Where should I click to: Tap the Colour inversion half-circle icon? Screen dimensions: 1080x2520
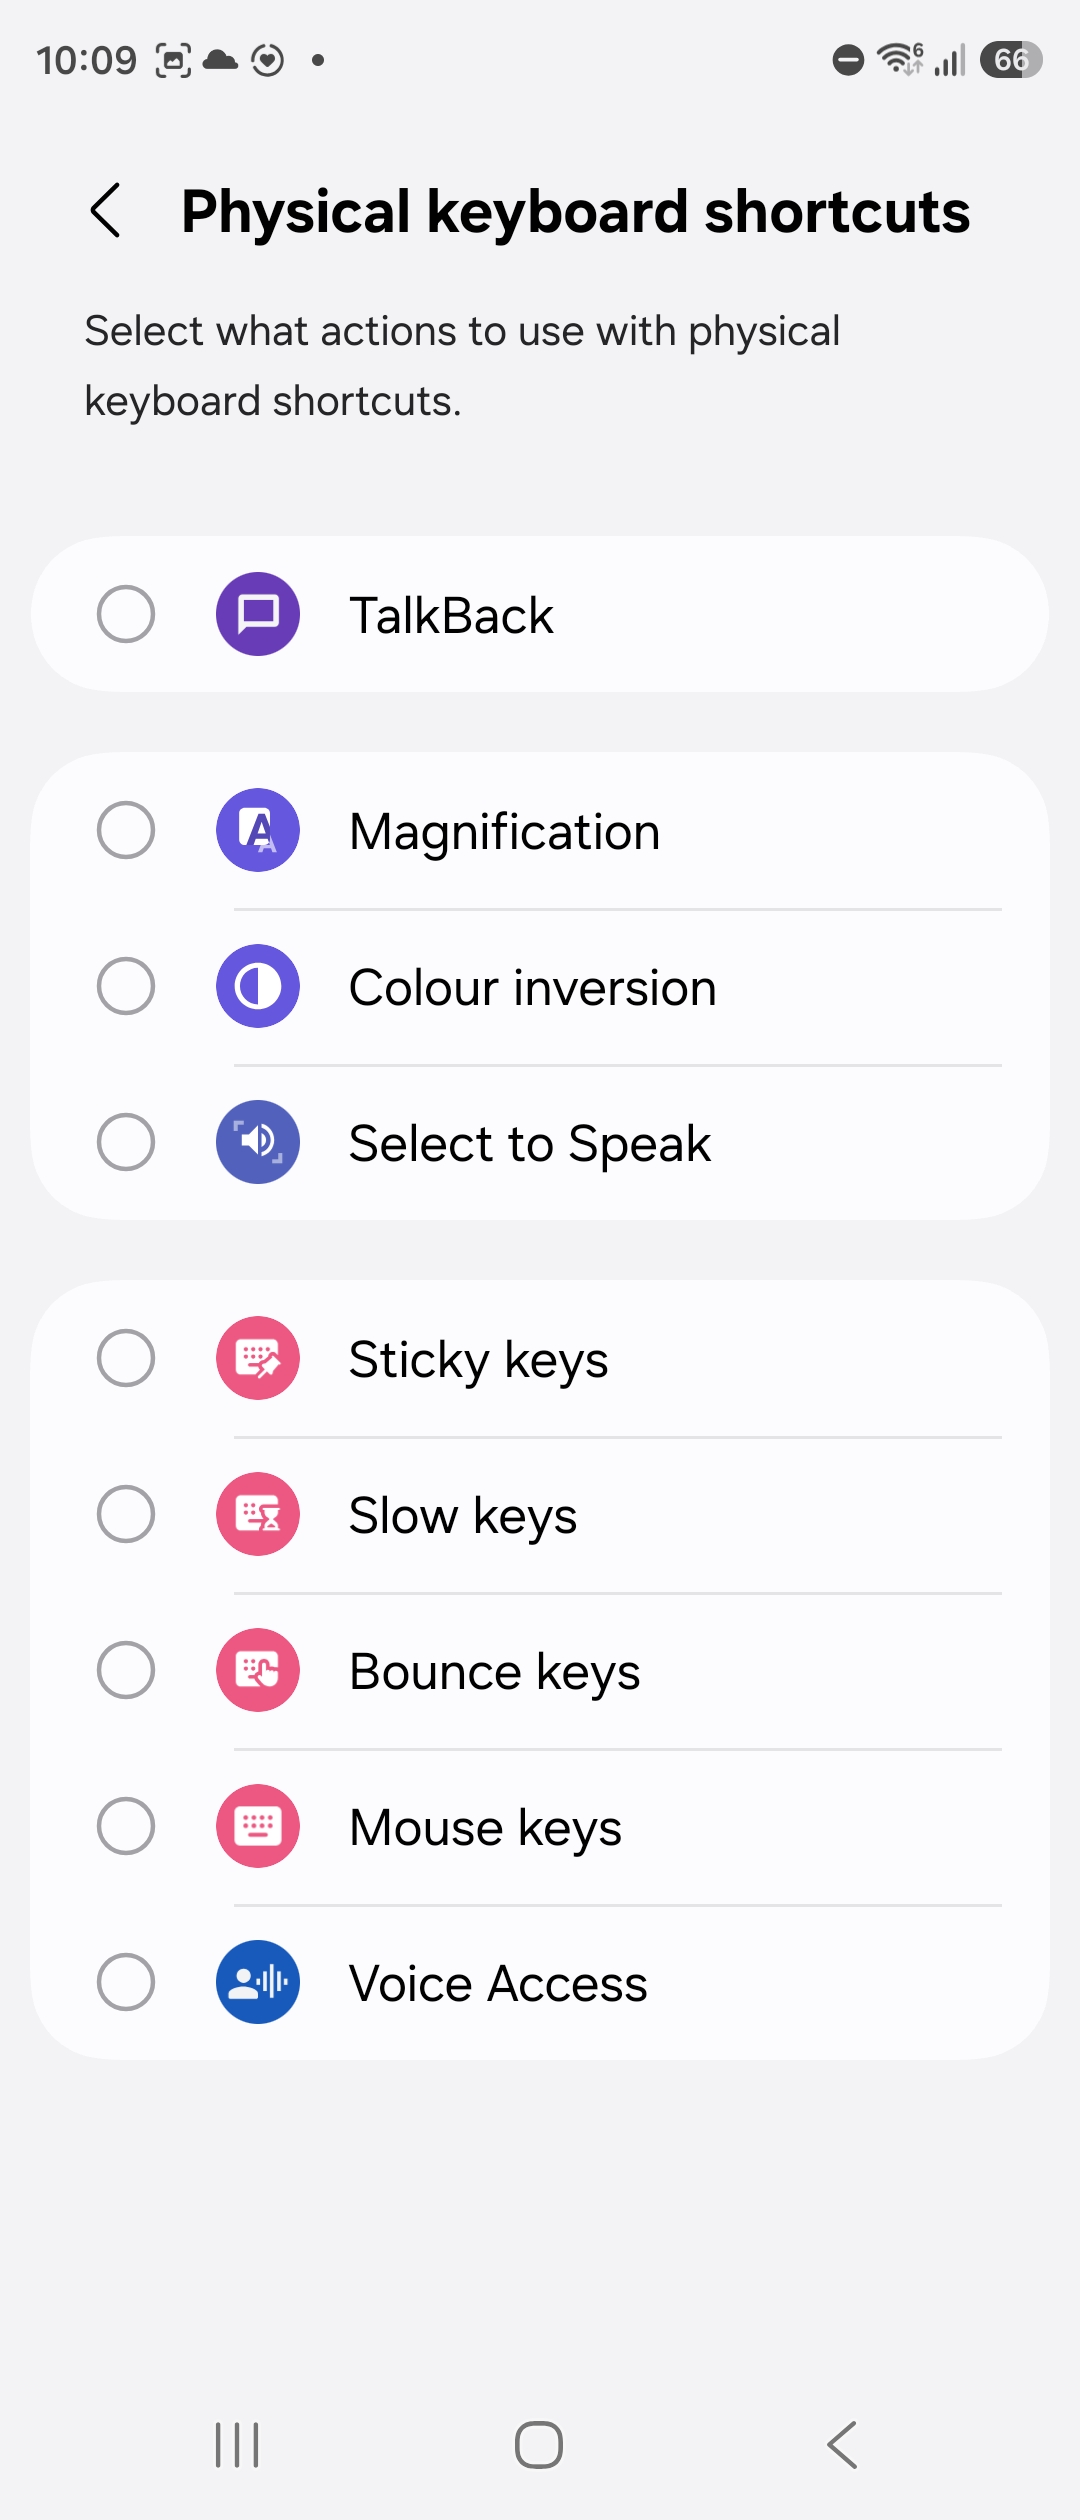[258, 986]
